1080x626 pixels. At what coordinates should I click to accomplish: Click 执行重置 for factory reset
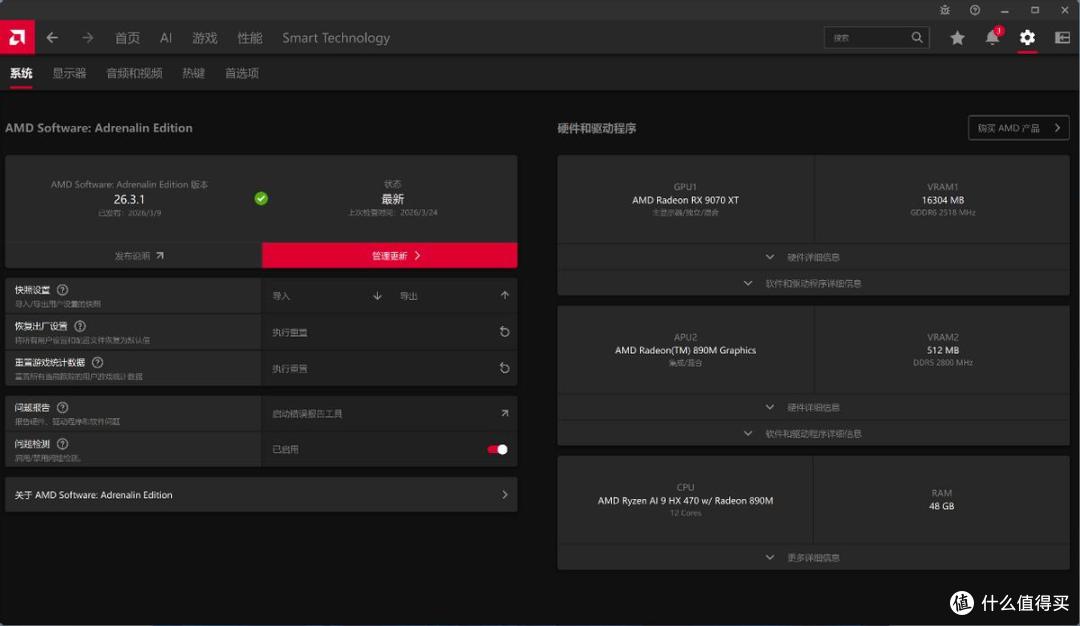290,332
